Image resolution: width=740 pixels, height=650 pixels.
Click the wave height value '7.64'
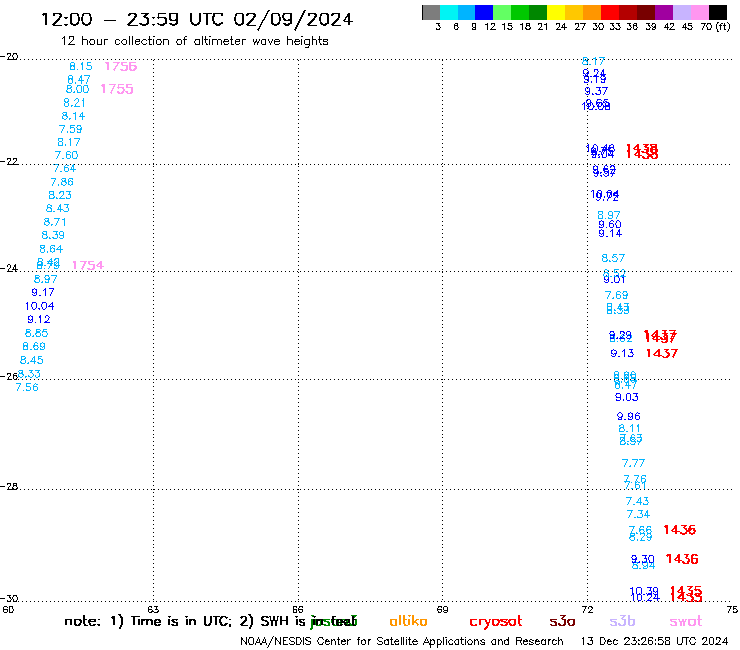point(64,169)
